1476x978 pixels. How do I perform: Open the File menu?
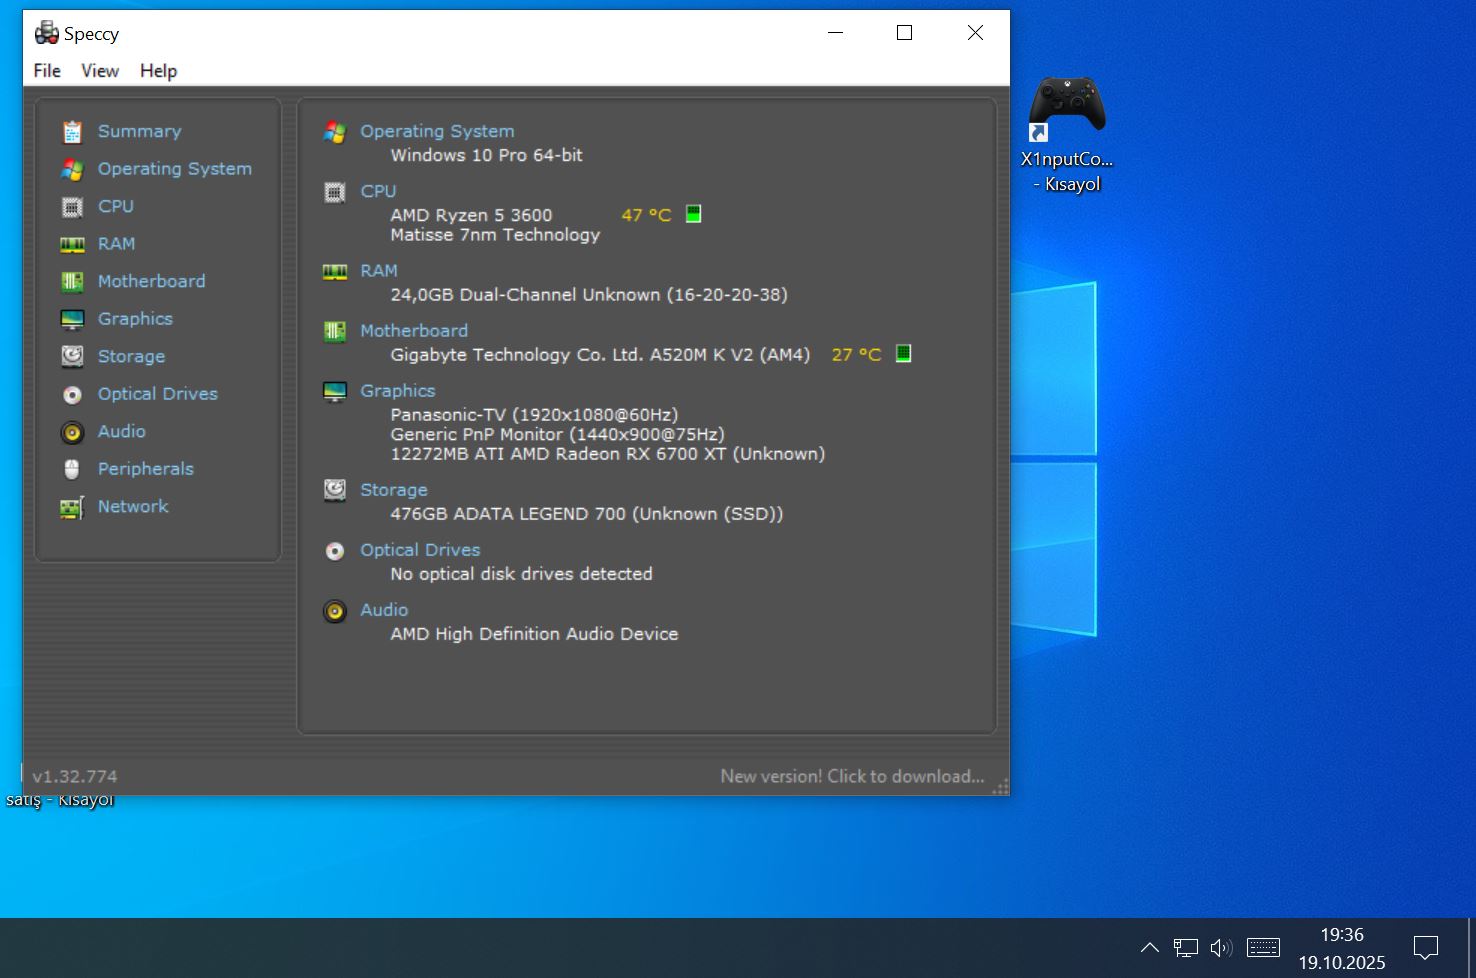pyautogui.click(x=47, y=71)
